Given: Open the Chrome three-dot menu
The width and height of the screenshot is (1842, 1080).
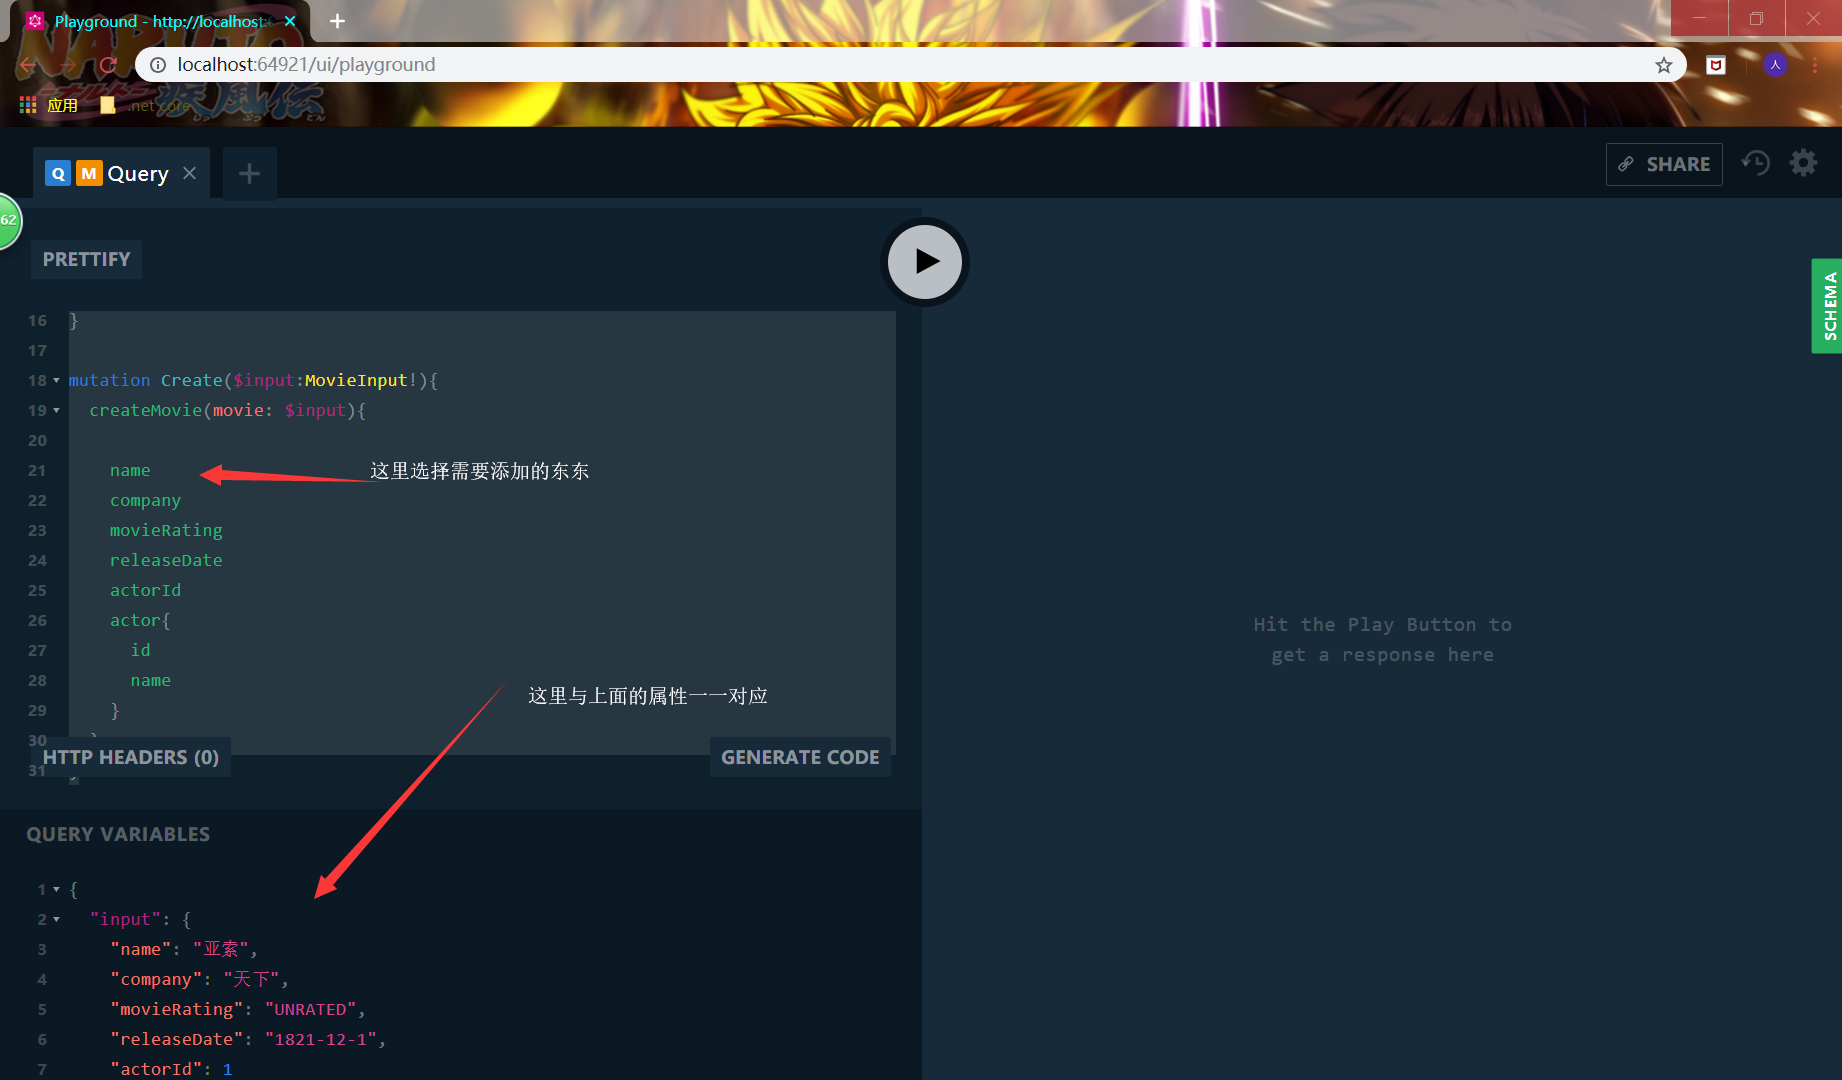Looking at the screenshot, I should [1815, 65].
